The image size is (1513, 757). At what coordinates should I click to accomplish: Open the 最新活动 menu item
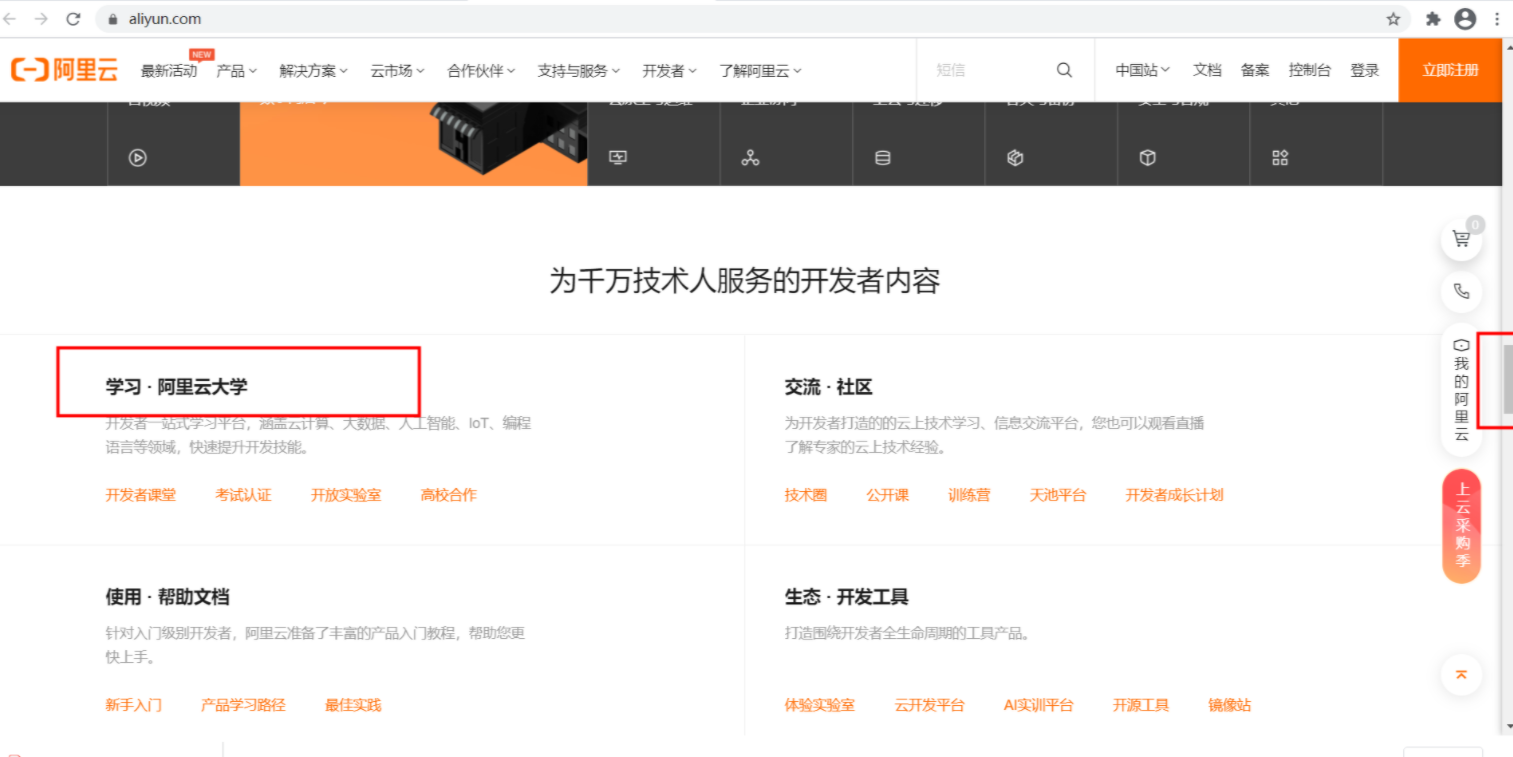click(x=169, y=70)
